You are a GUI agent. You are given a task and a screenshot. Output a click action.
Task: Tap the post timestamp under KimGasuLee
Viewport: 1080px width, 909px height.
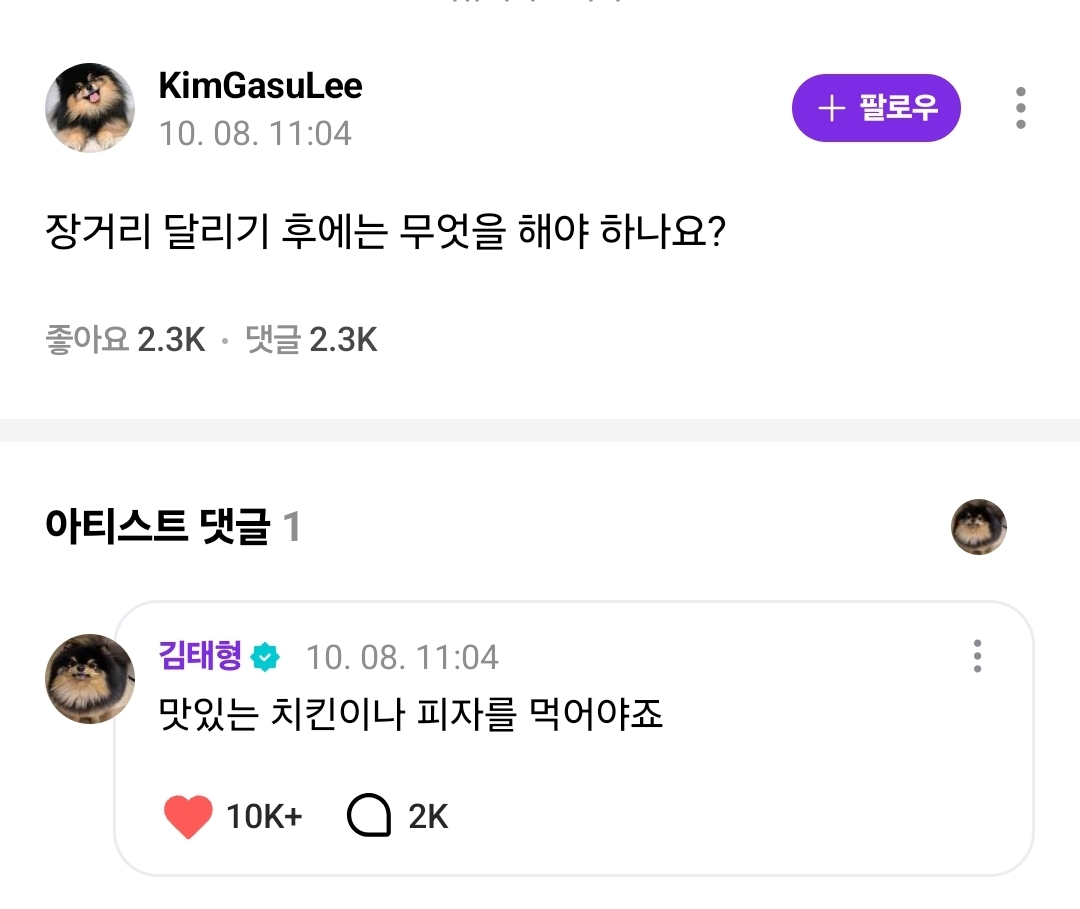(x=255, y=134)
